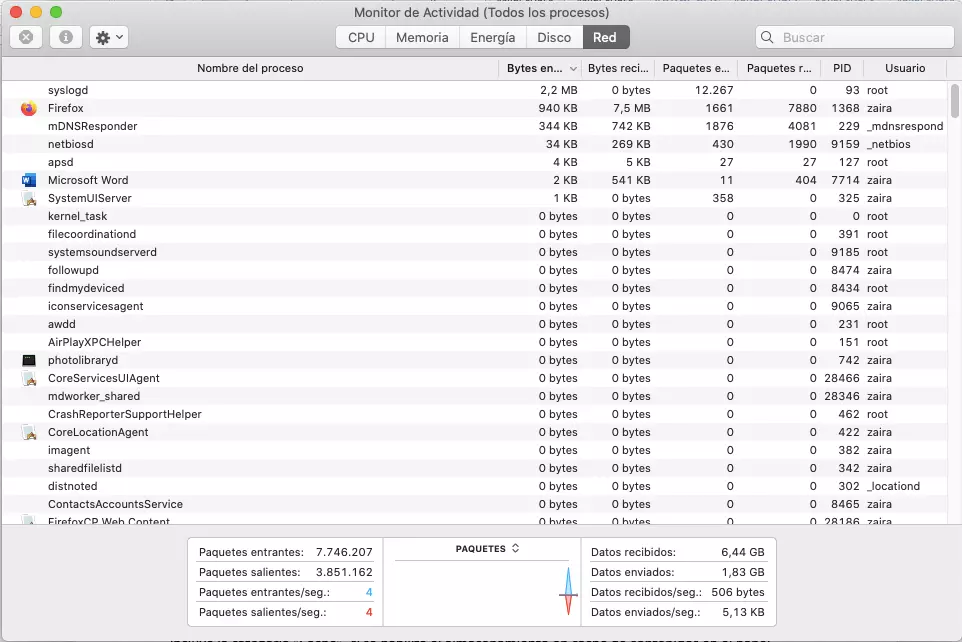Viewport: 962px width, 642px height.
Task: Toggle the PAQUETES graph type selector
Action: tap(488, 549)
